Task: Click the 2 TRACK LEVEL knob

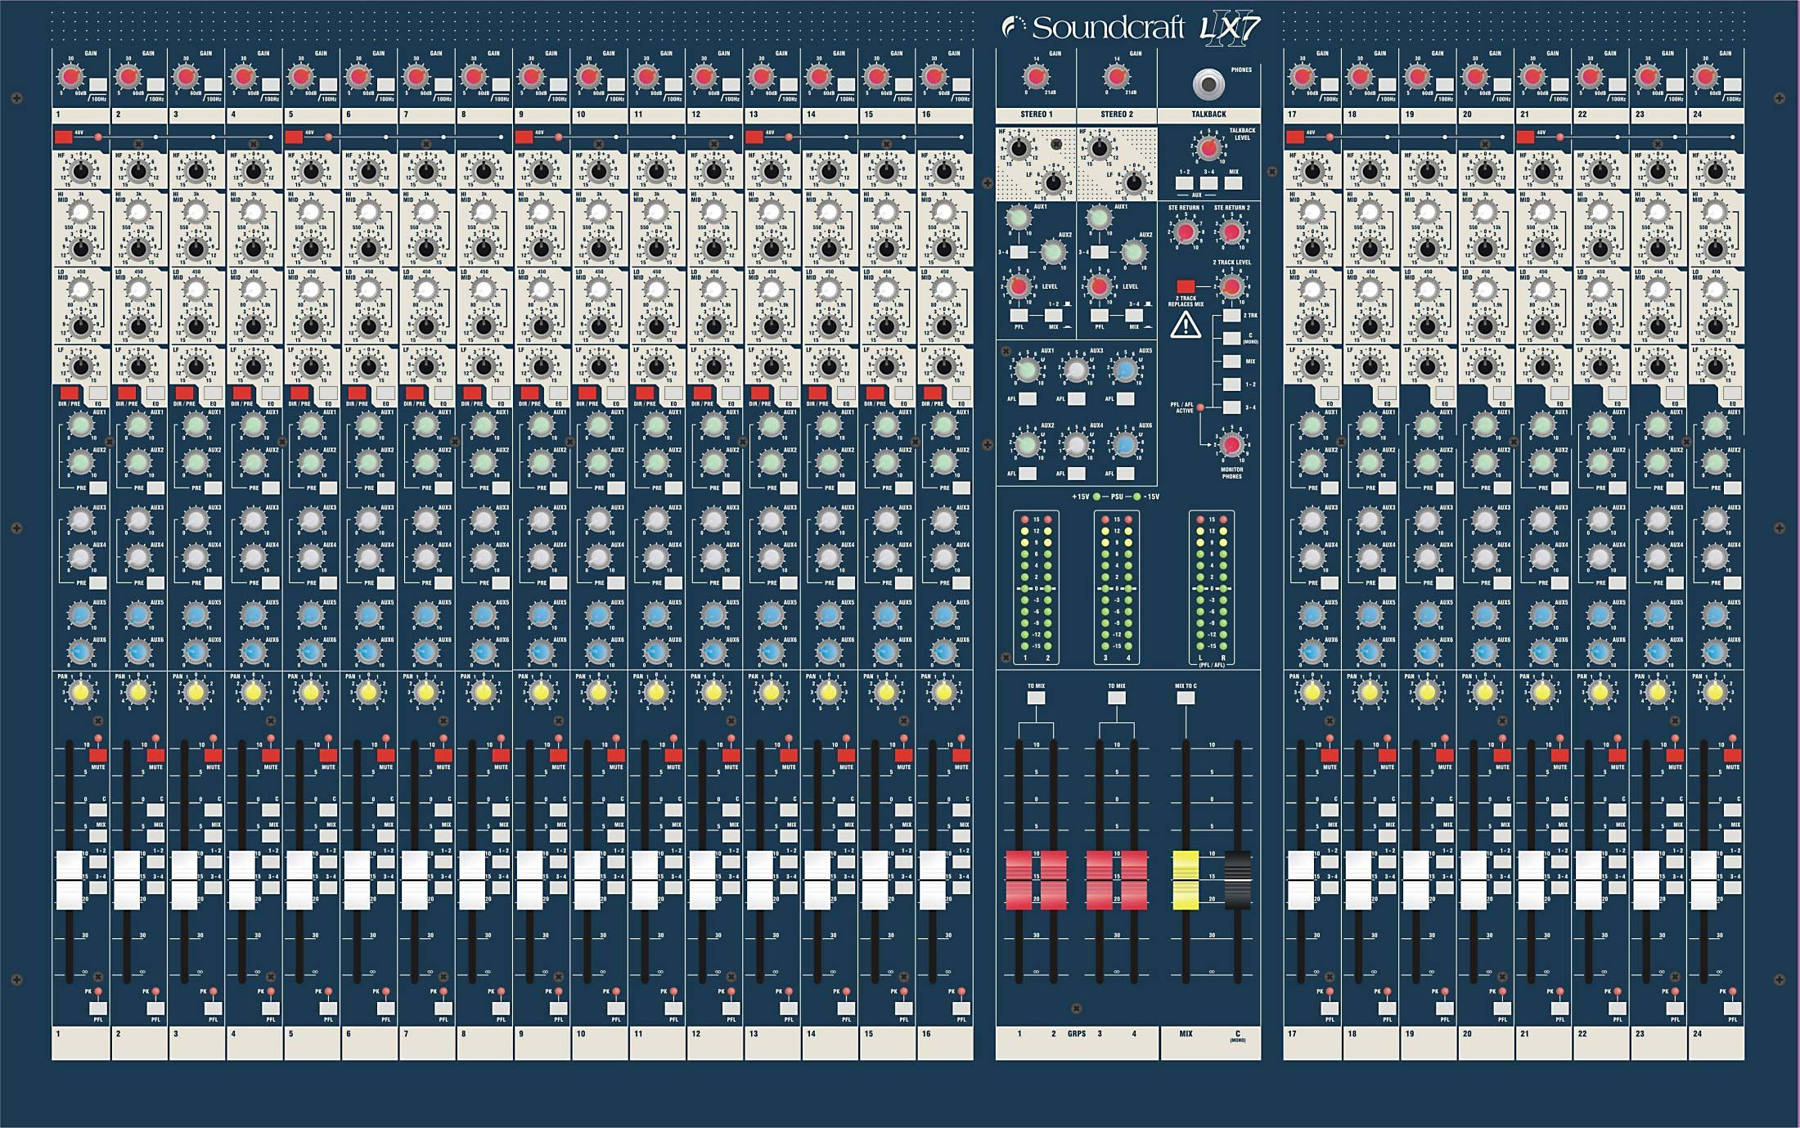Action: [x=1230, y=286]
